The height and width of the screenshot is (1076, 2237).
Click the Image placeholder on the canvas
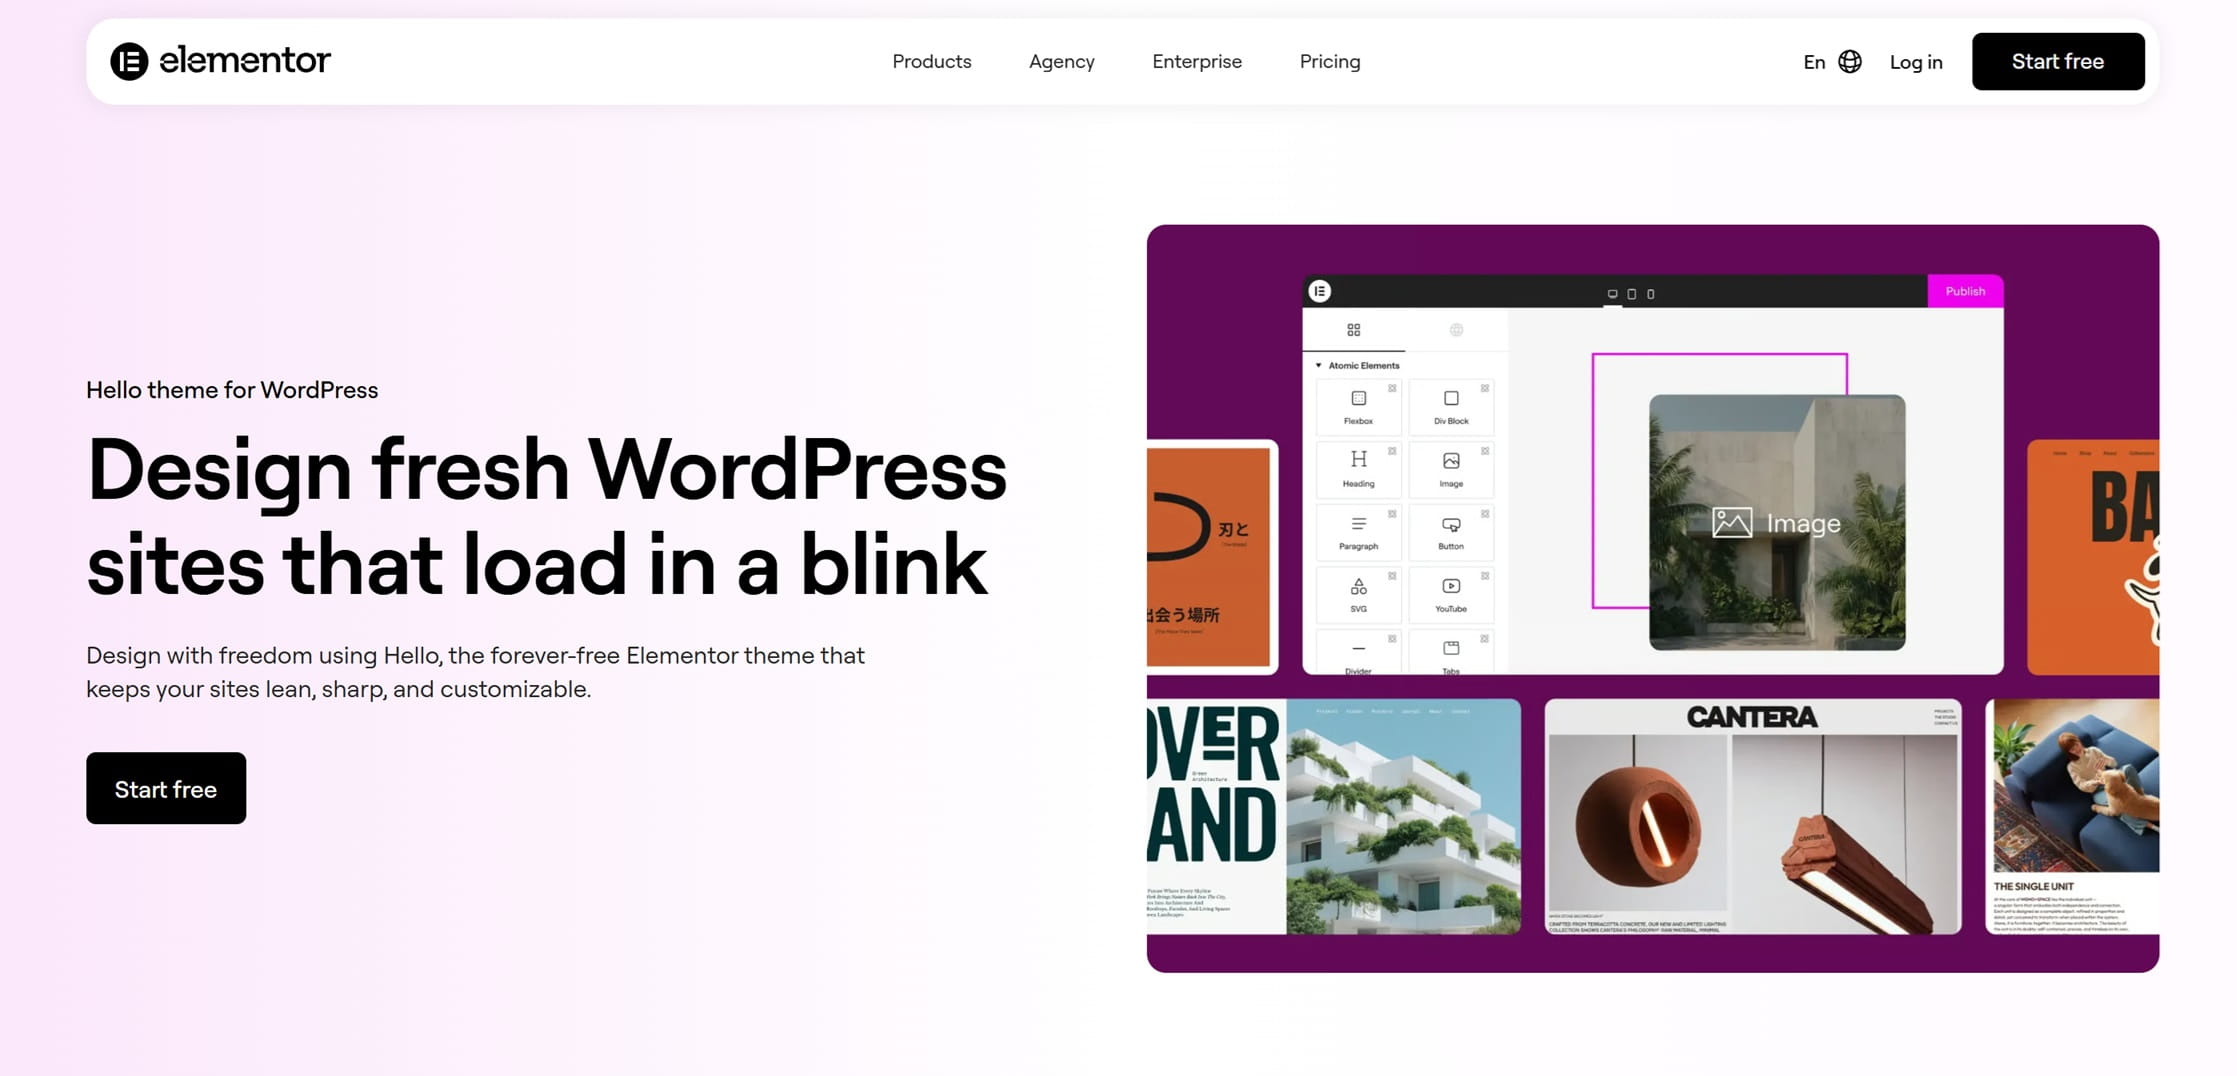point(1776,522)
